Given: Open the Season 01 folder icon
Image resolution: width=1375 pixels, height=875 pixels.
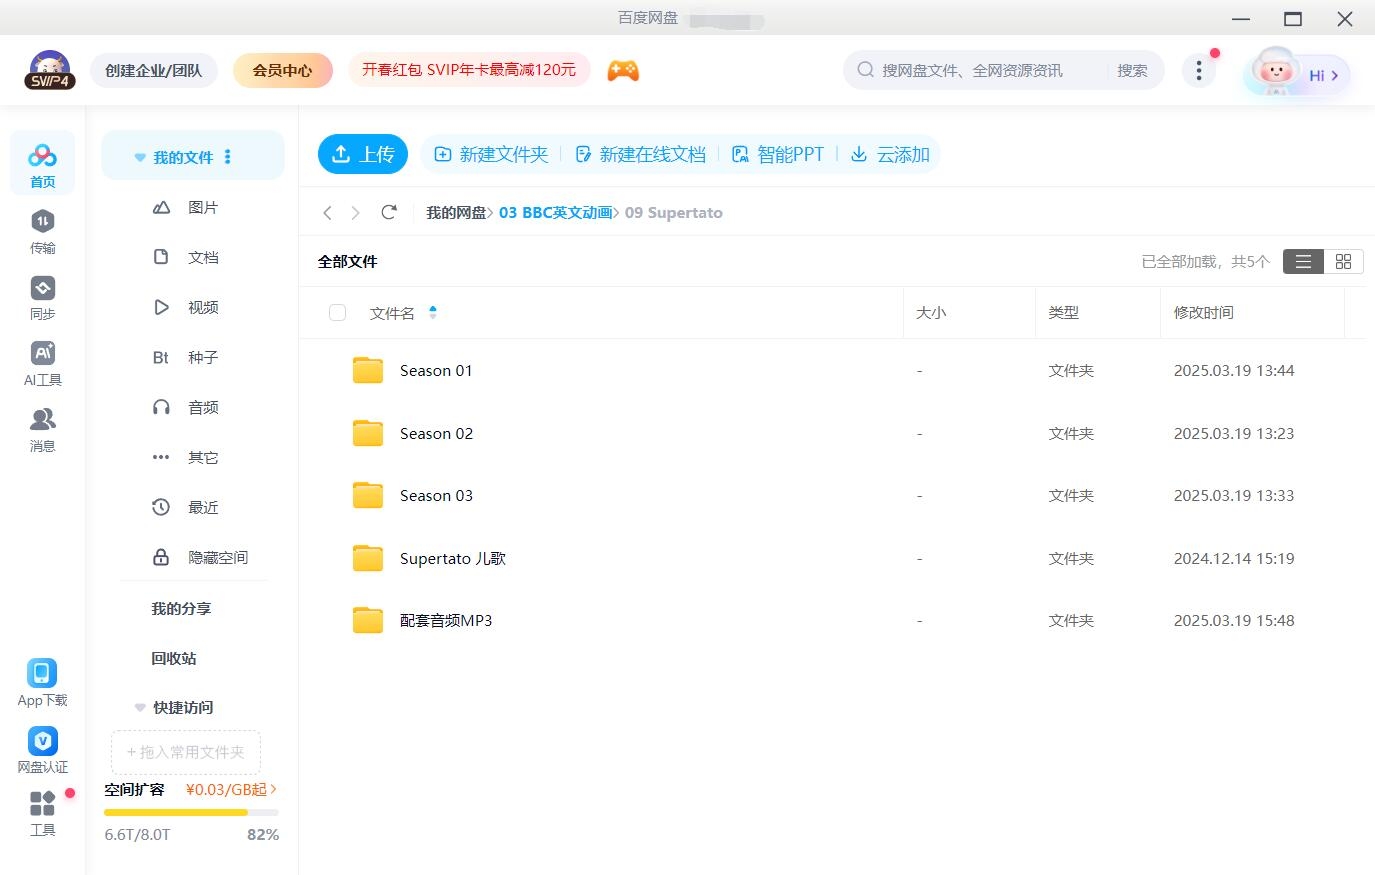Looking at the screenshot, I should point(368,370).
